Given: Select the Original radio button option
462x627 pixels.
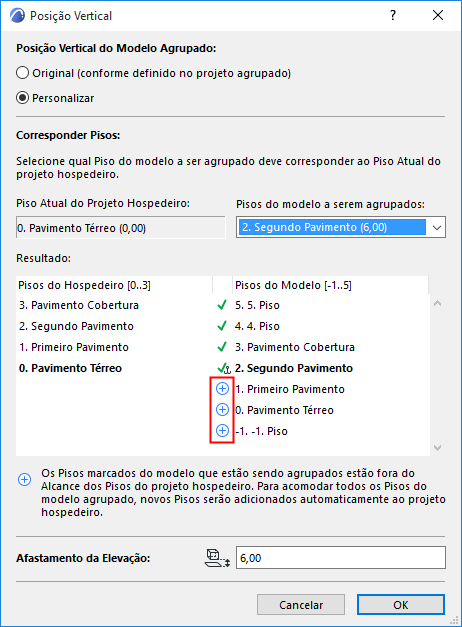Looking at the screenshot, I should tap(22, 73).
